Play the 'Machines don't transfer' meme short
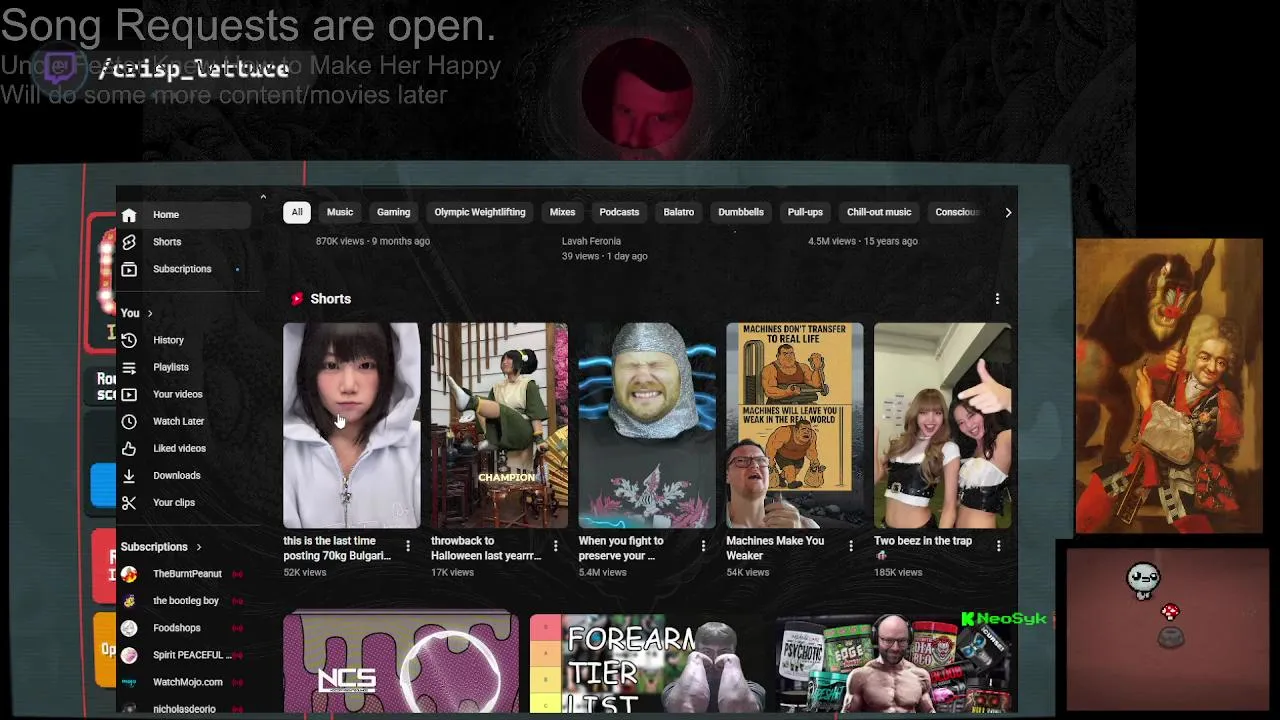The image size is (1280, 720). [x=795, y=425]
